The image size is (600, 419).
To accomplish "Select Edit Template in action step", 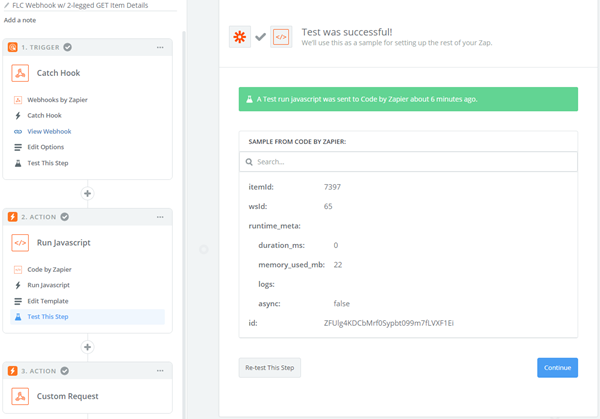I will click(x=48, y=301).
